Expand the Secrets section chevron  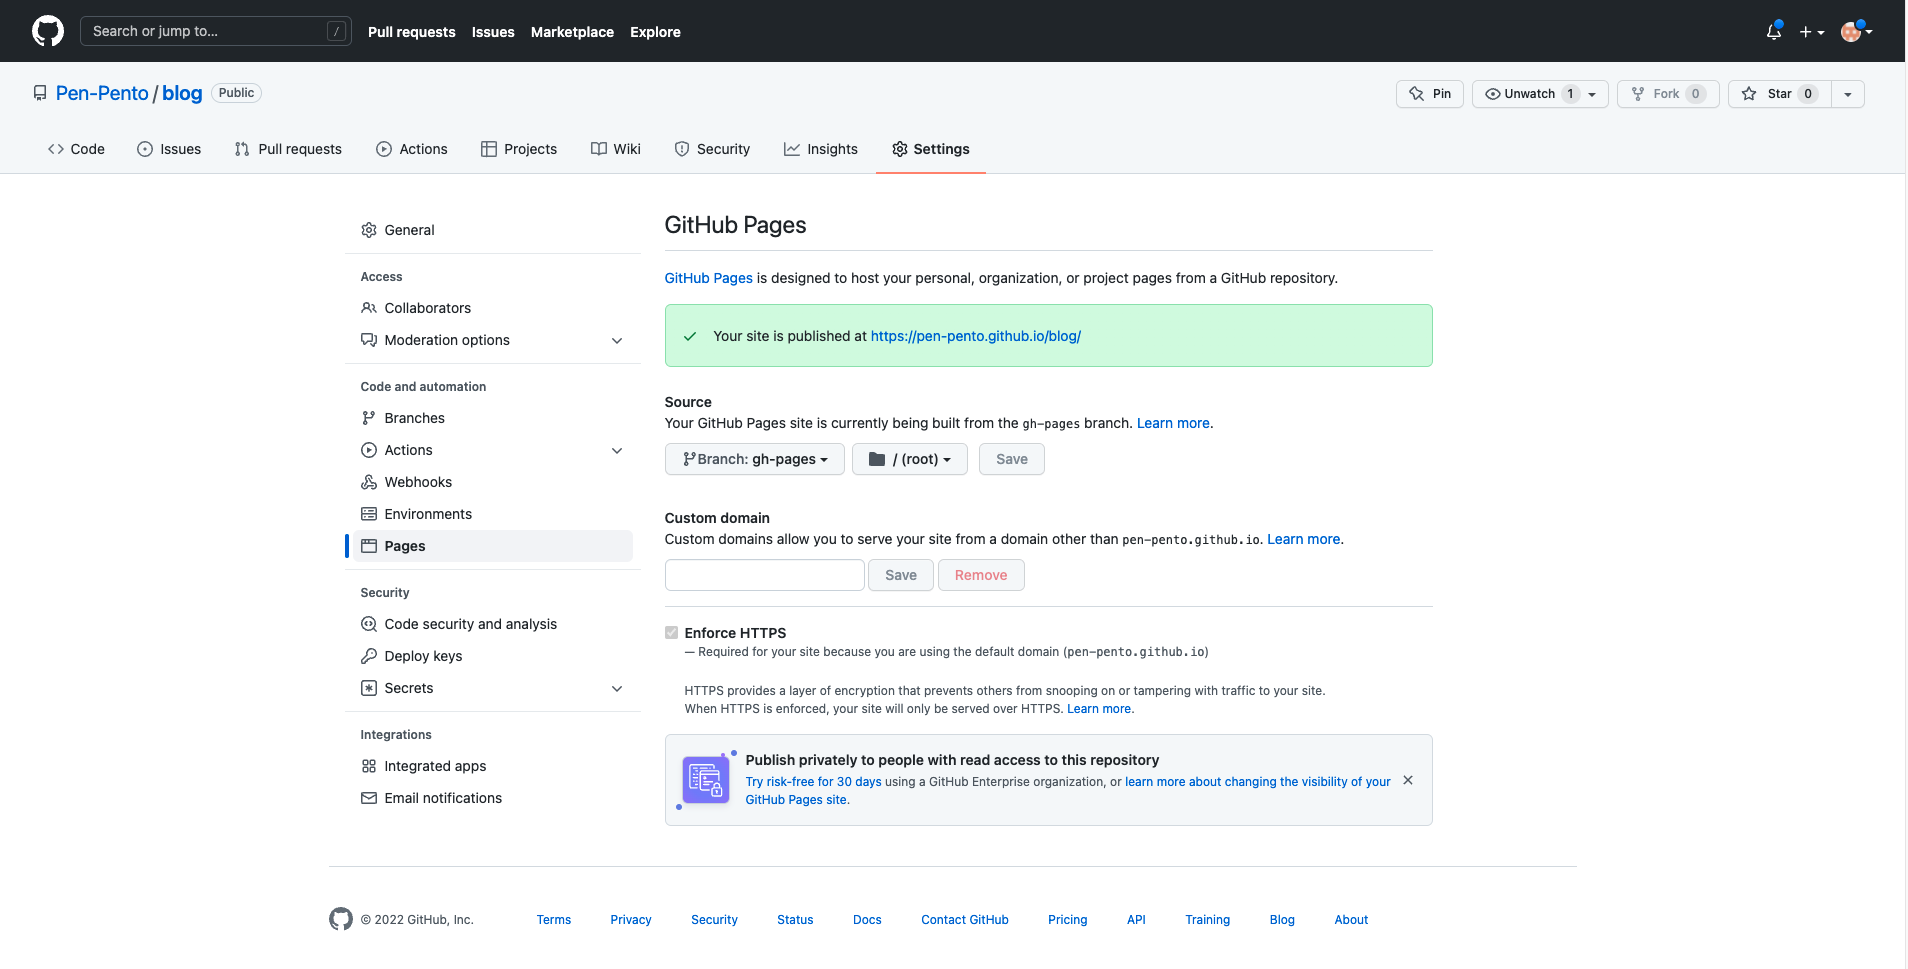pos(617,688)
